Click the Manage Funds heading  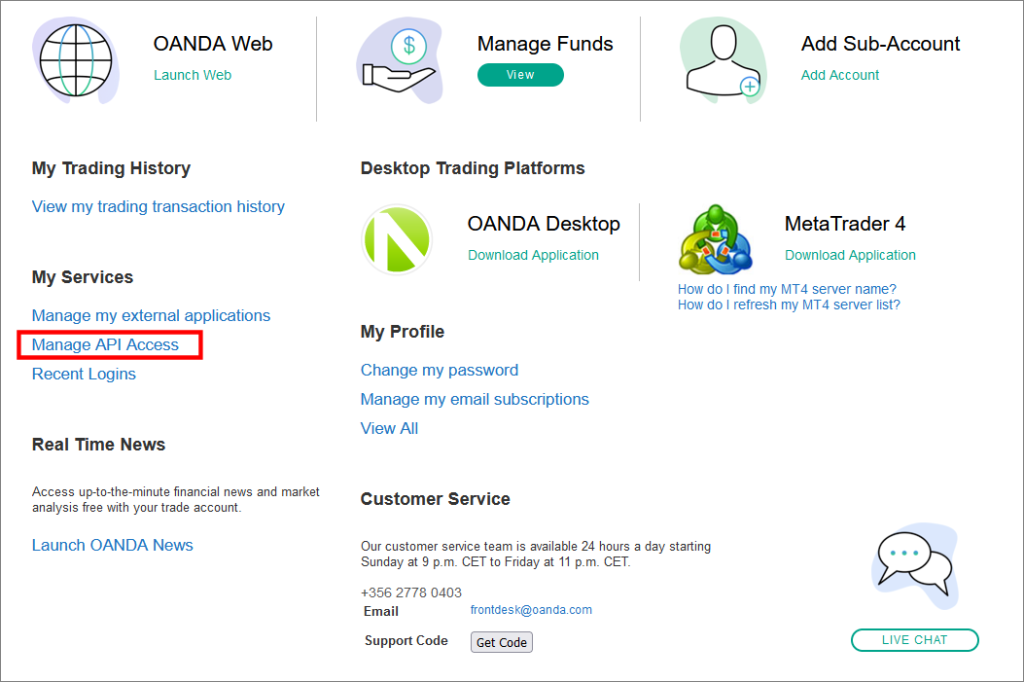[545, 44]
